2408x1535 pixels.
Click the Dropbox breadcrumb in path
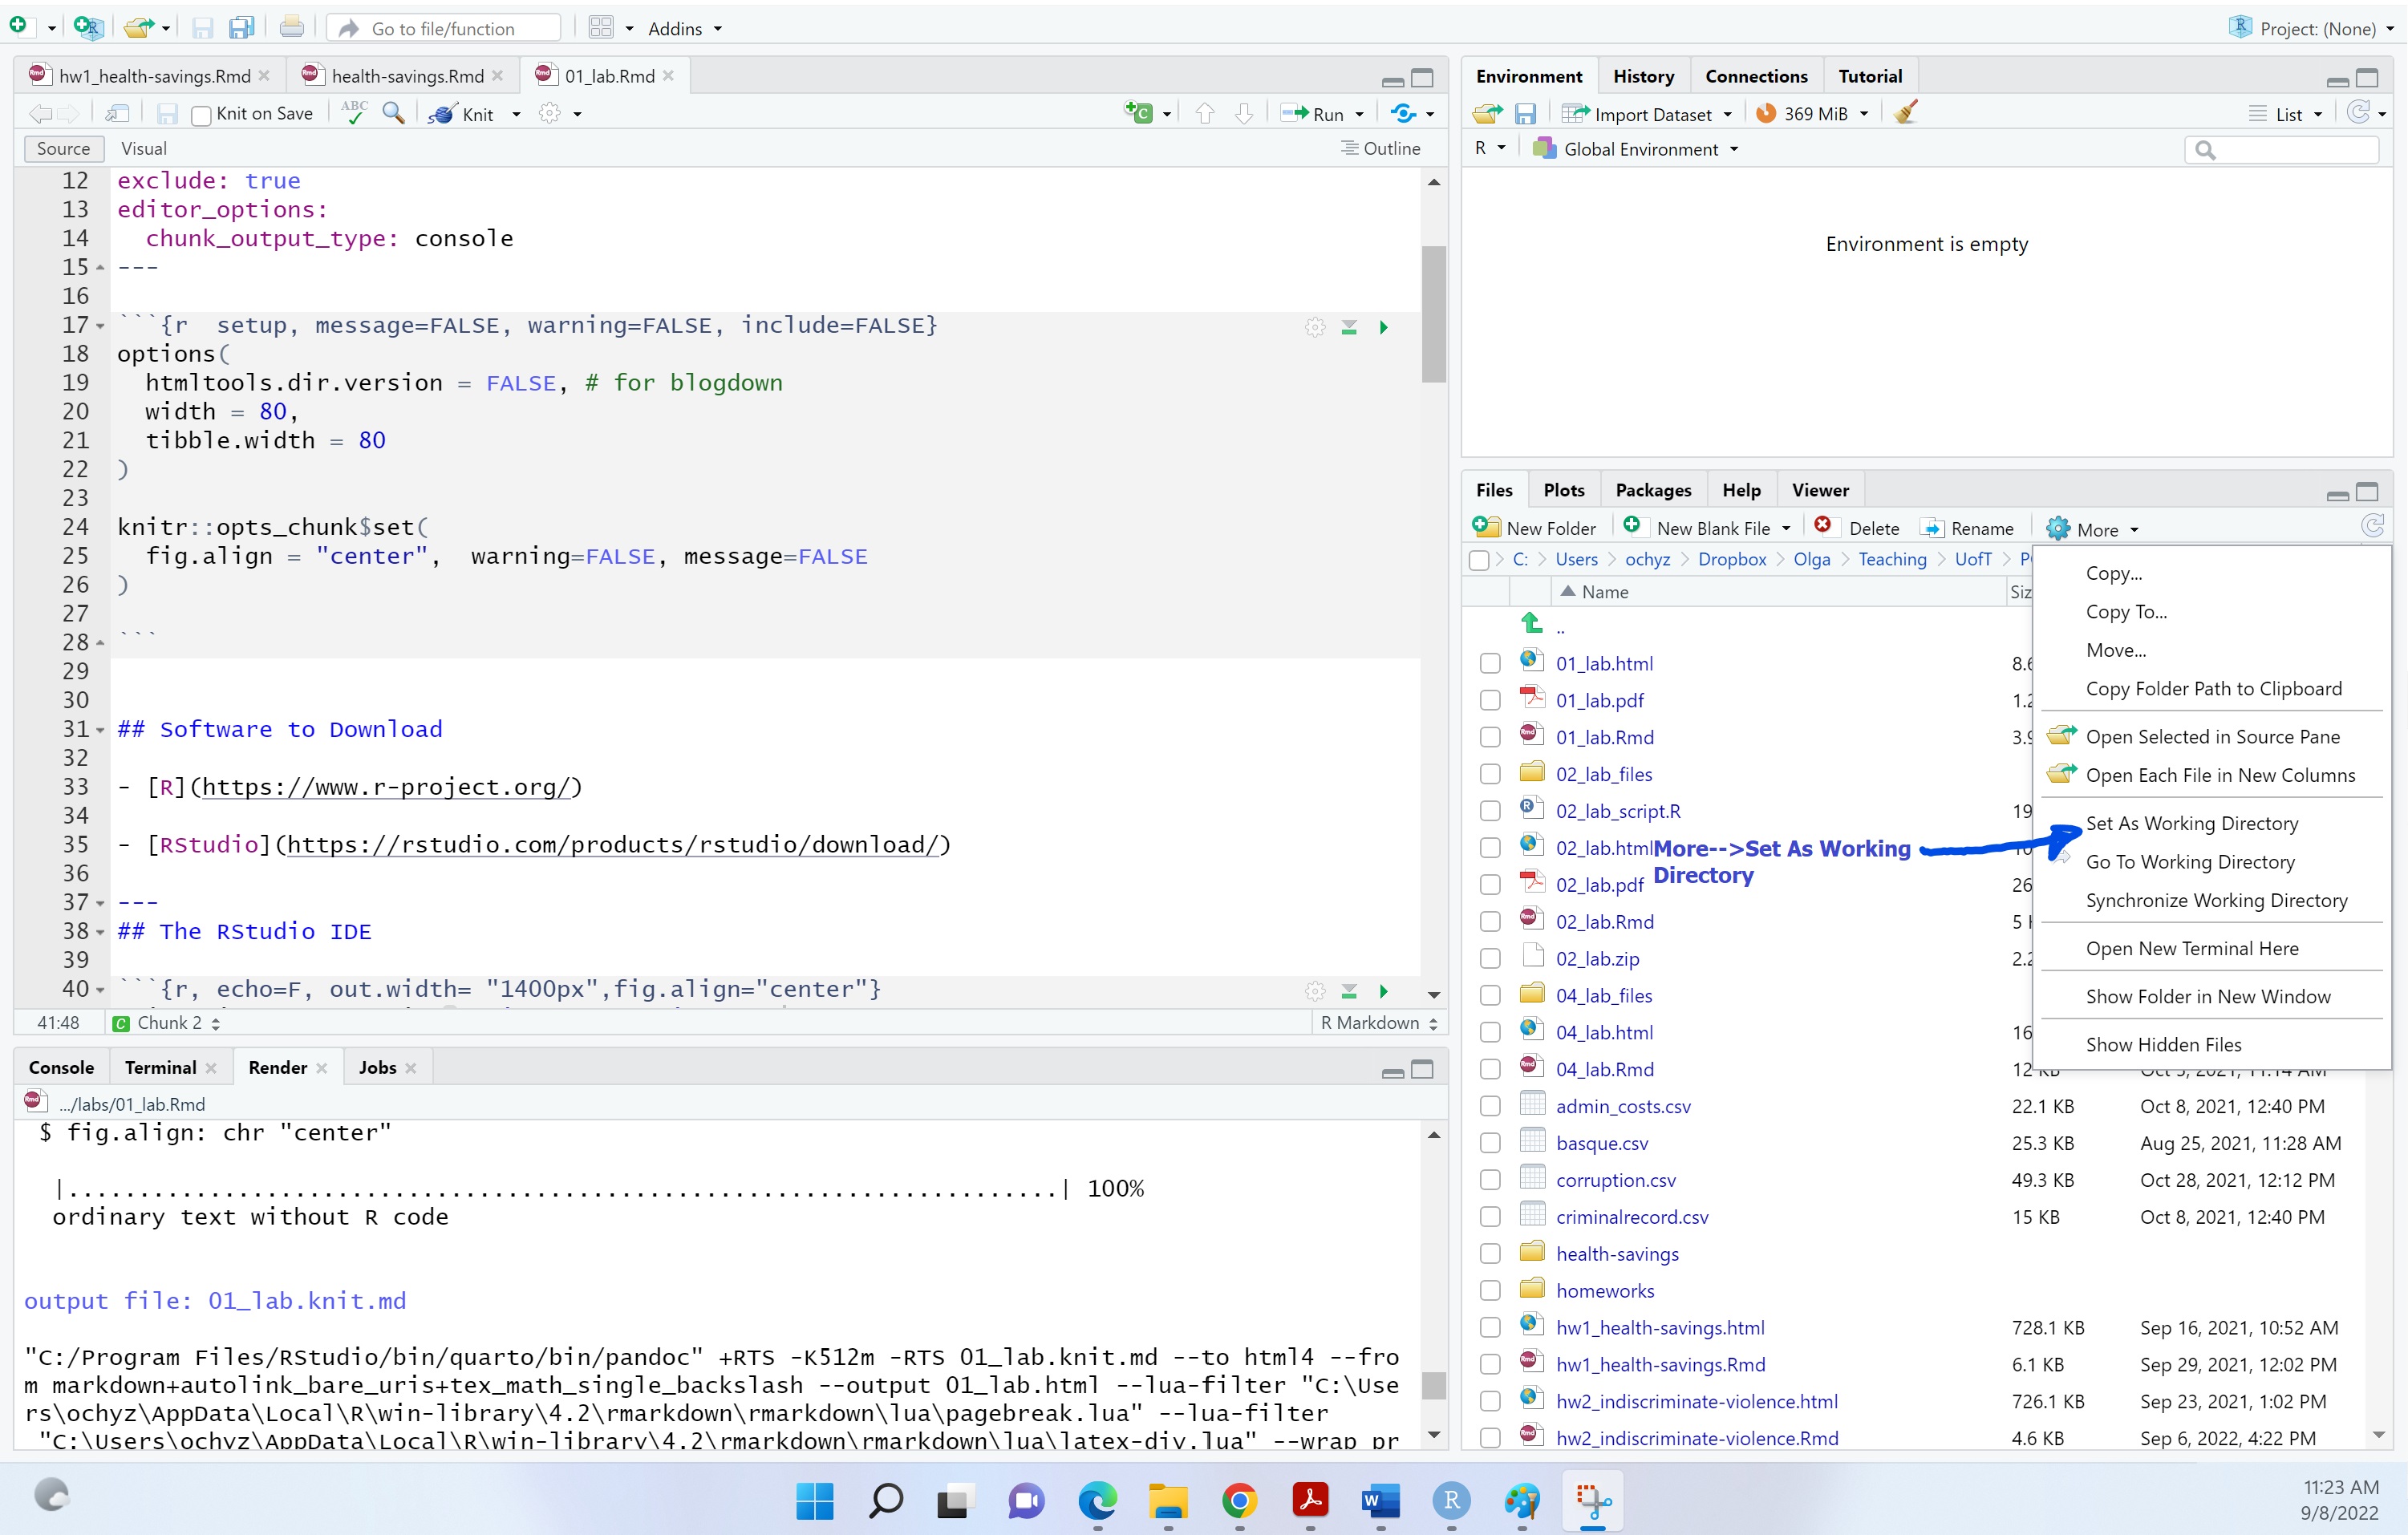point(1731,559)
